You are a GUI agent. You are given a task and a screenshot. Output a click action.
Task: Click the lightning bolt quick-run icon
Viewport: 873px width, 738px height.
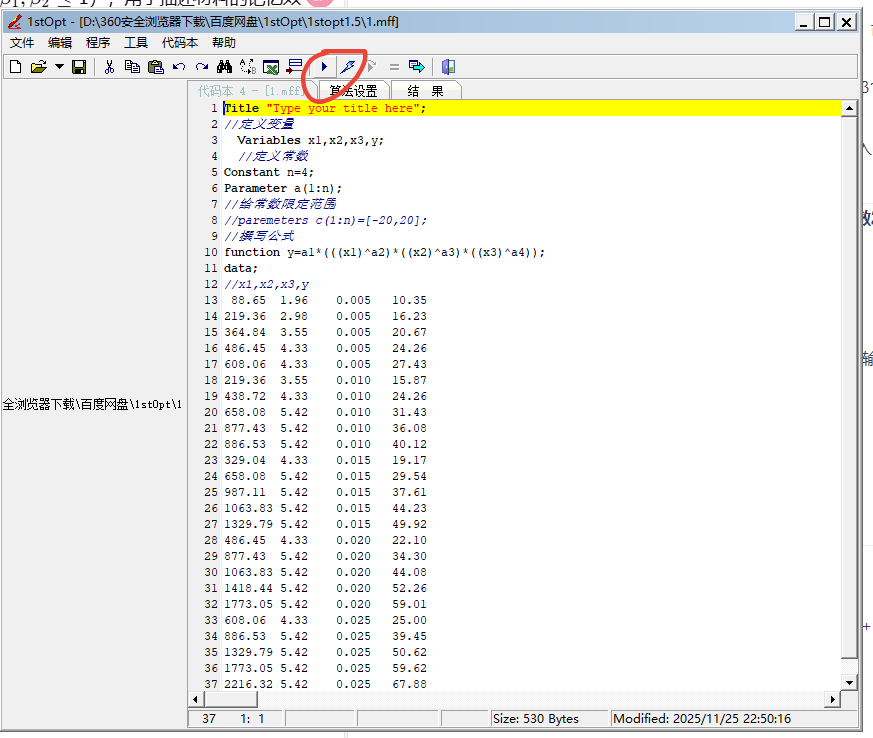pos(347,67)
